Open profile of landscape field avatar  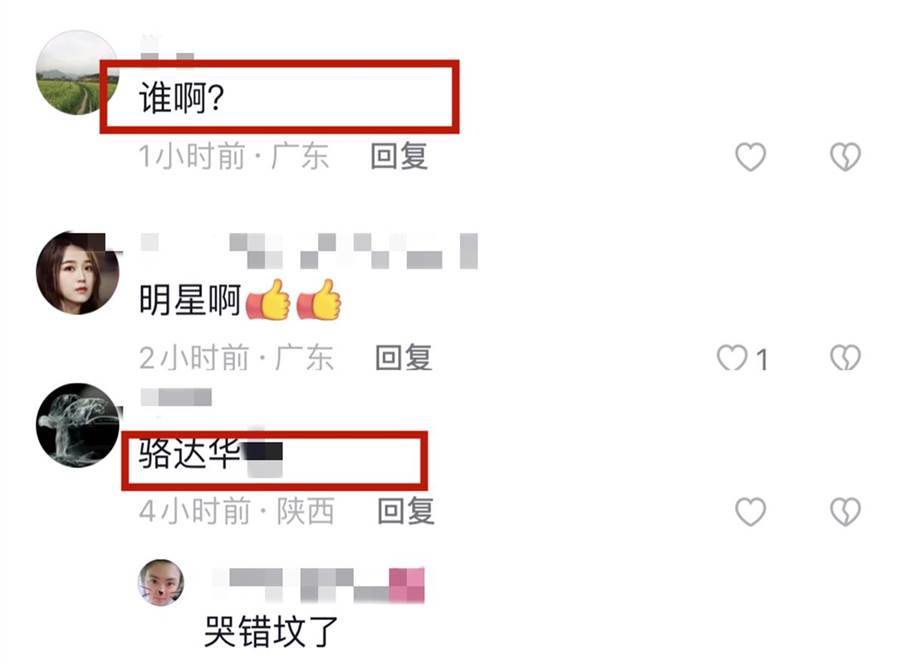click(77, 73)
